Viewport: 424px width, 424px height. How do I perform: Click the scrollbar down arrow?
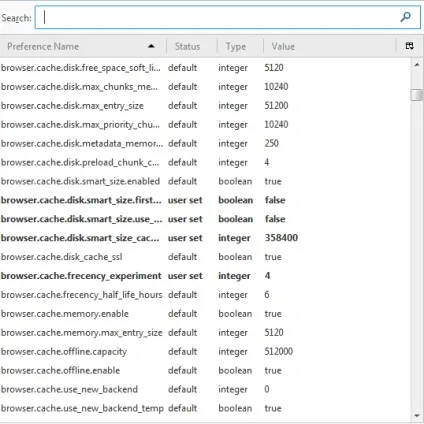coord(417,416)
